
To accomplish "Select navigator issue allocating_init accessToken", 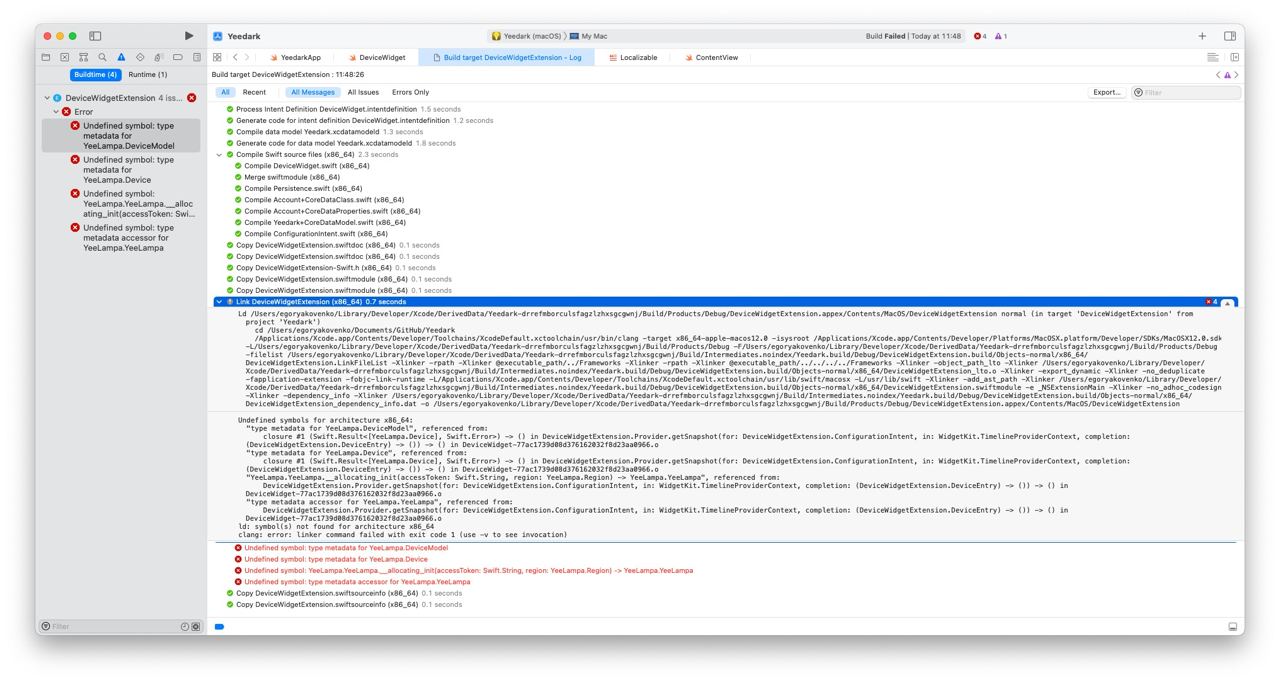I will (x=121, y=204).
